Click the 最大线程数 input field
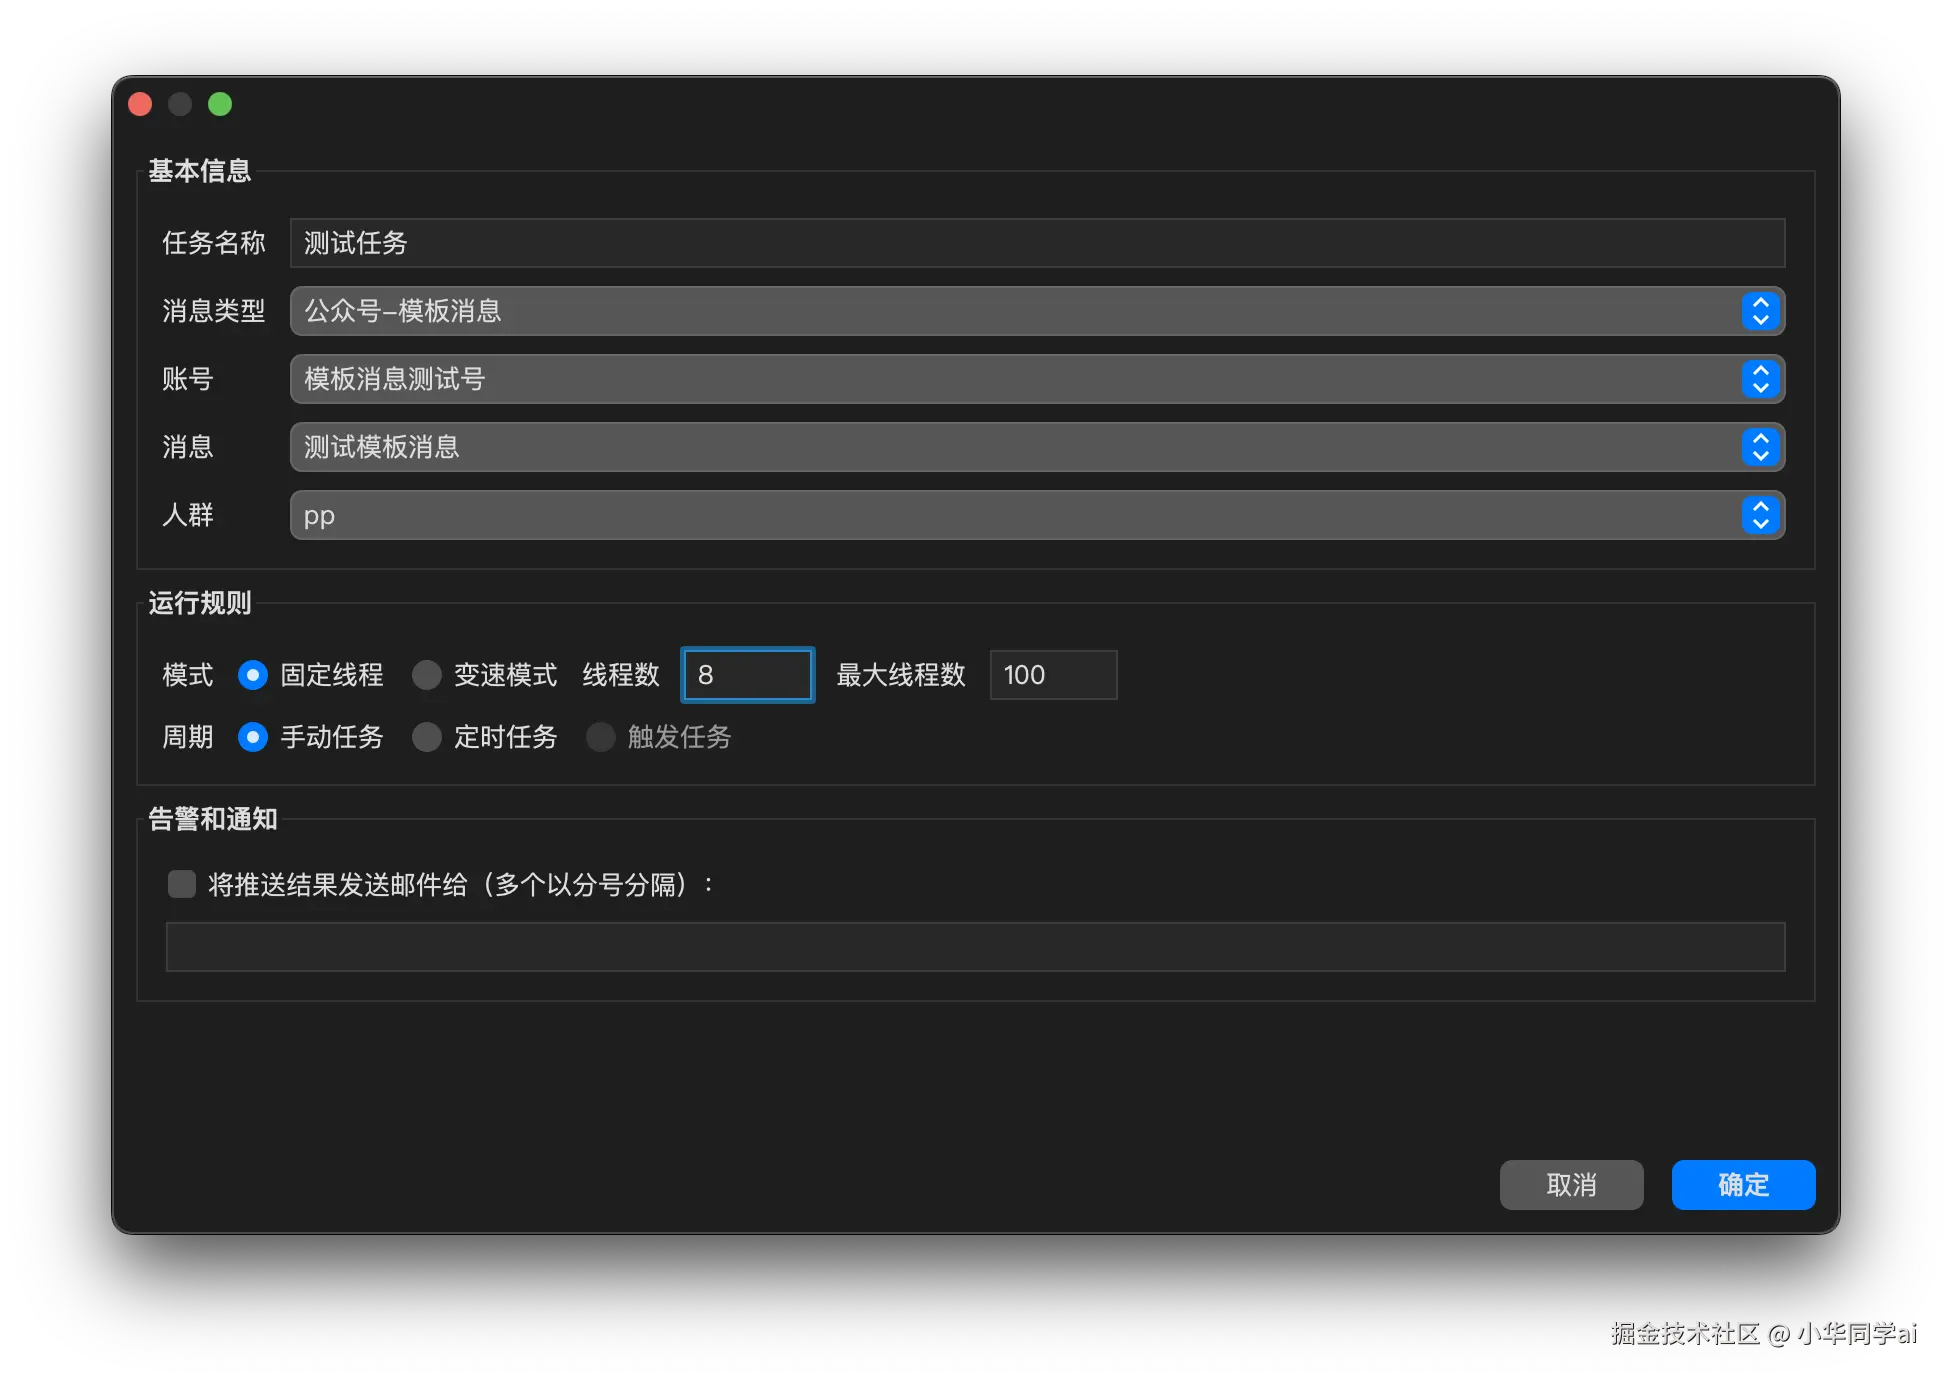Image resolution: width=1952 pixels, height=1382 pixels. coord(1052,675)
